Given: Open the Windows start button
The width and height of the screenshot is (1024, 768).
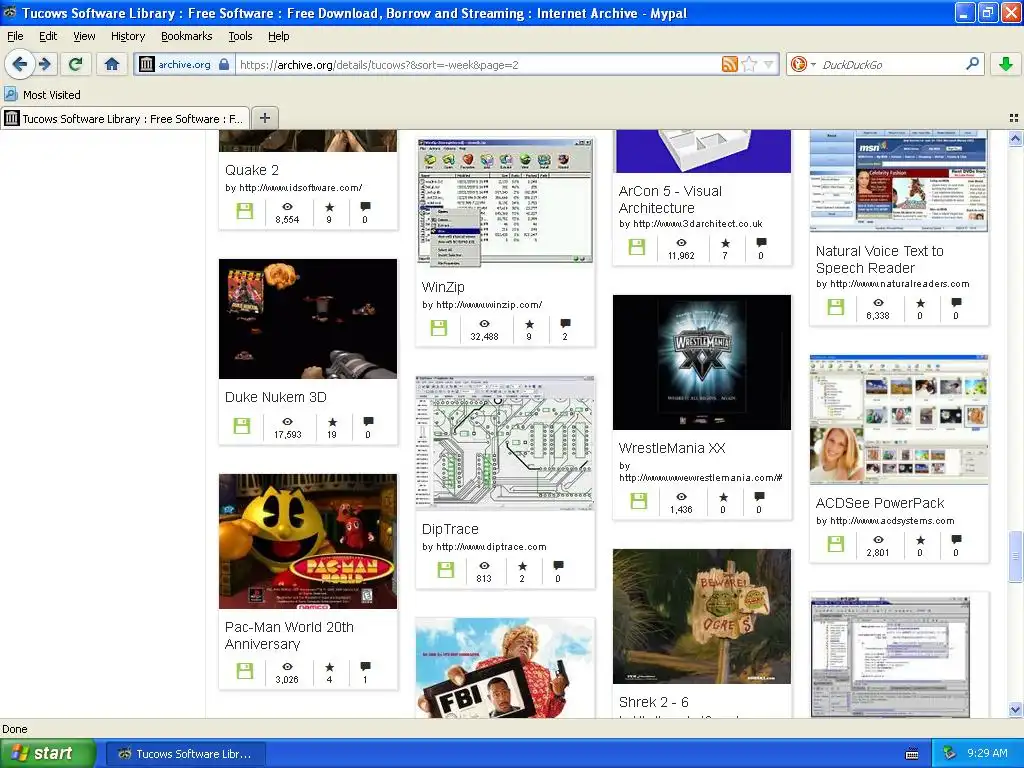Looking at the screenshot, I should 48,753.
